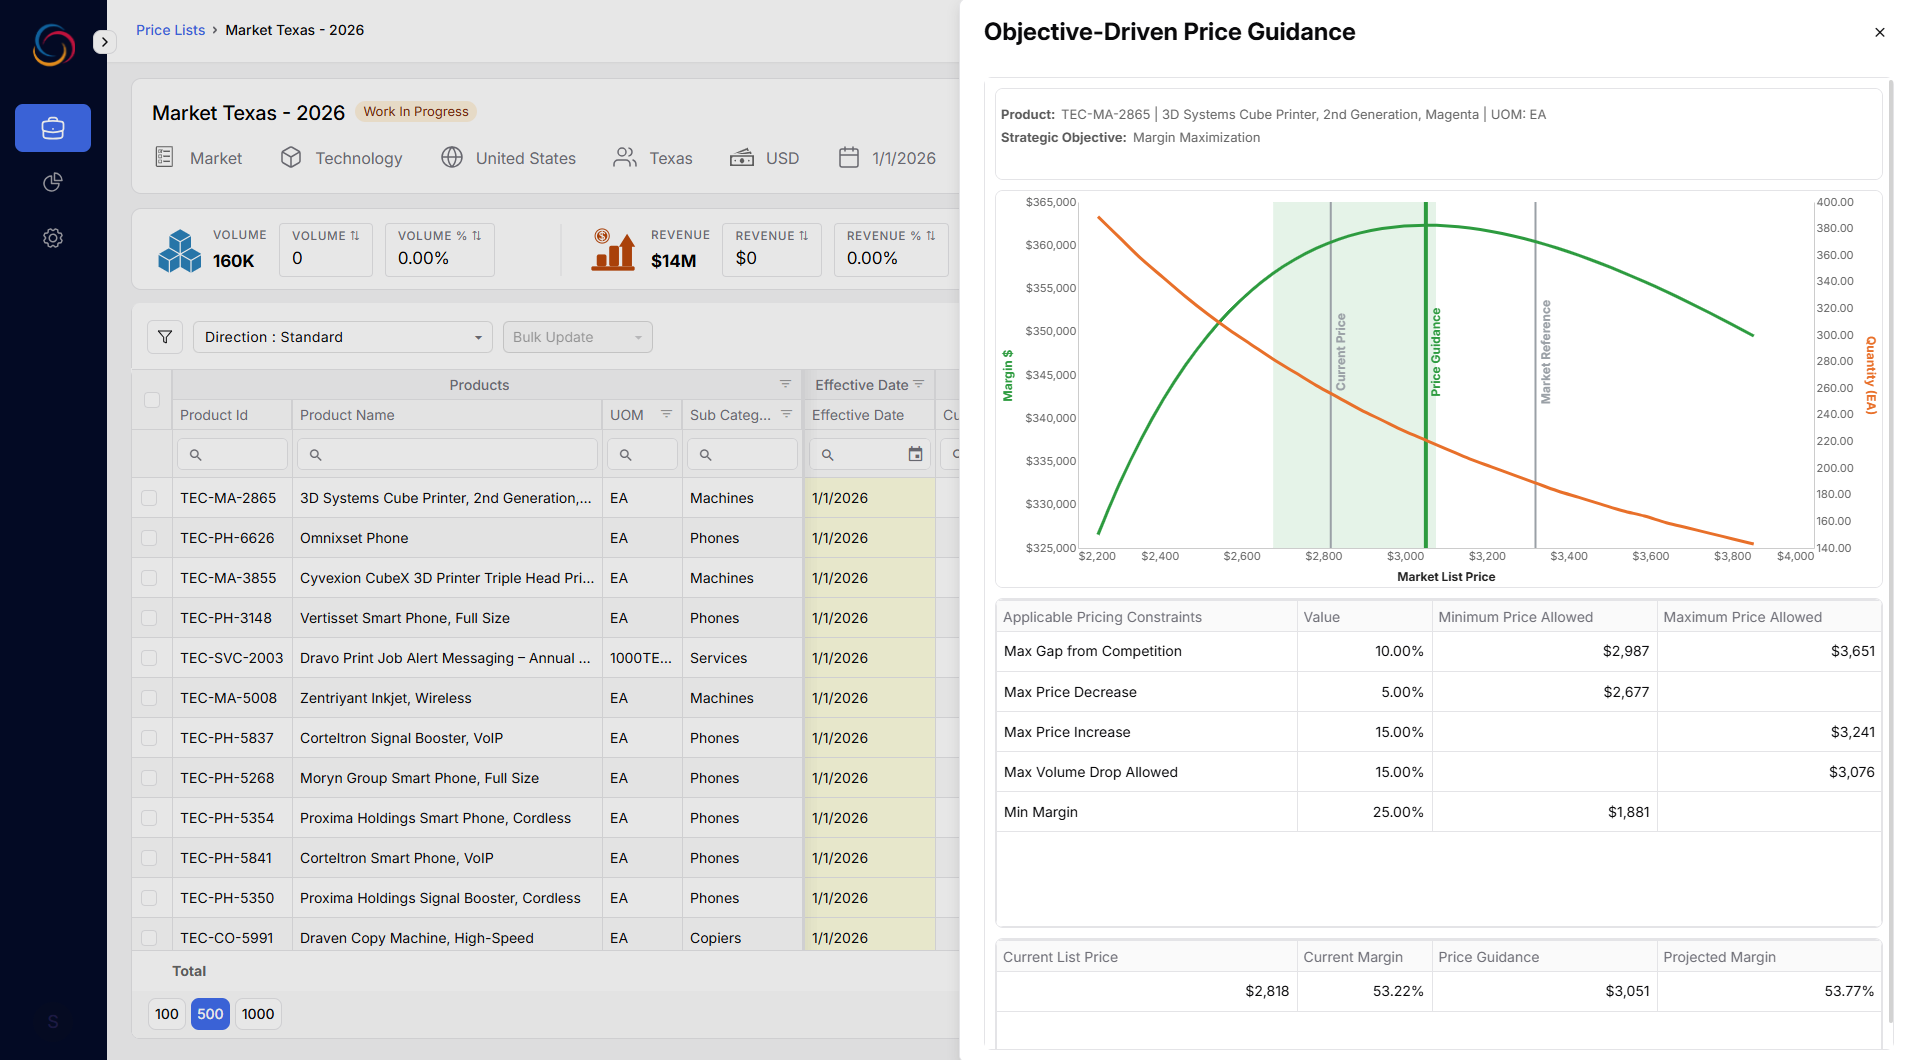The height and width of the screenshot is (1060, 1909).
Task: Sort by VOLUME change arrows icon
Action: coord(355,236)
